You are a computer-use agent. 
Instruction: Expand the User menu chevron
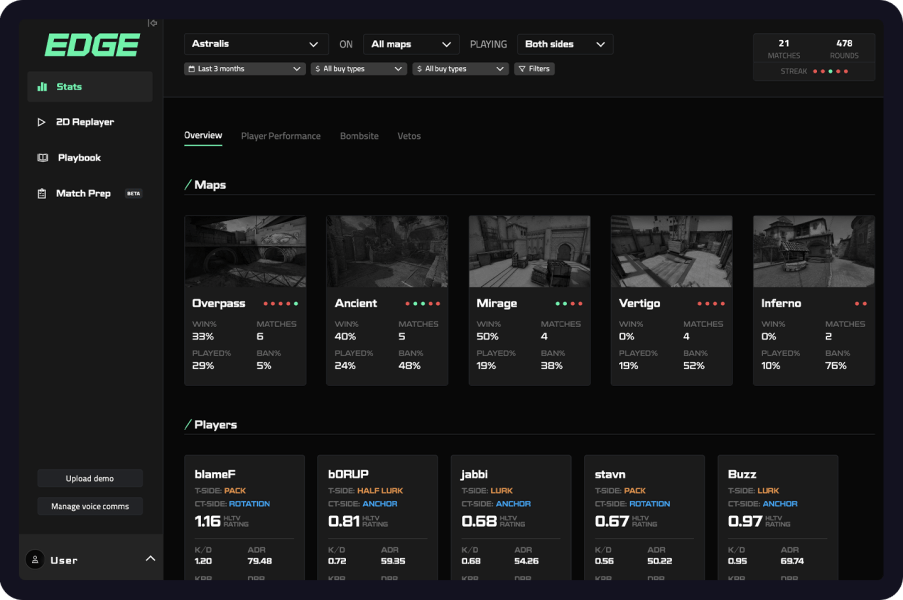coord(150,559)
